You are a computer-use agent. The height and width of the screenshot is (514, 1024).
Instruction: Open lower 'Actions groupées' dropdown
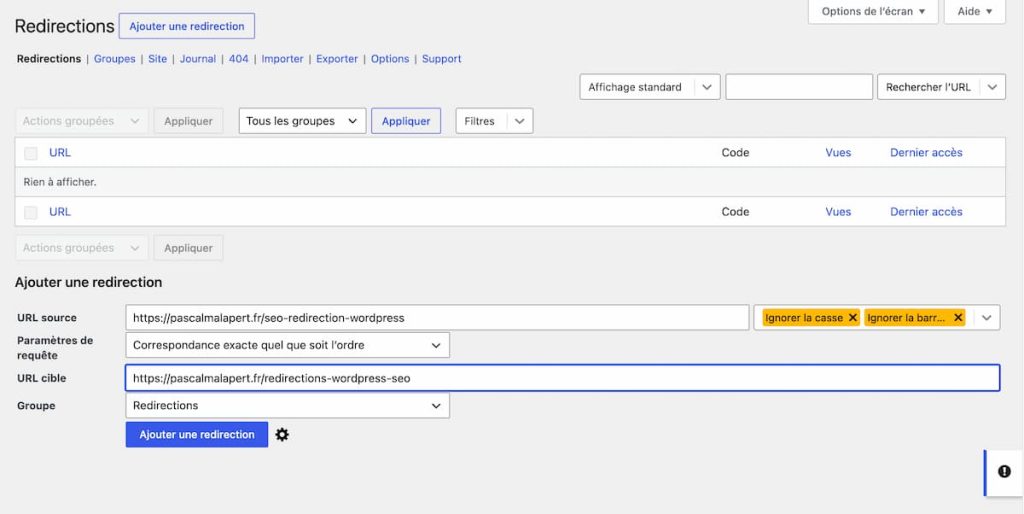tap(82, 248)
